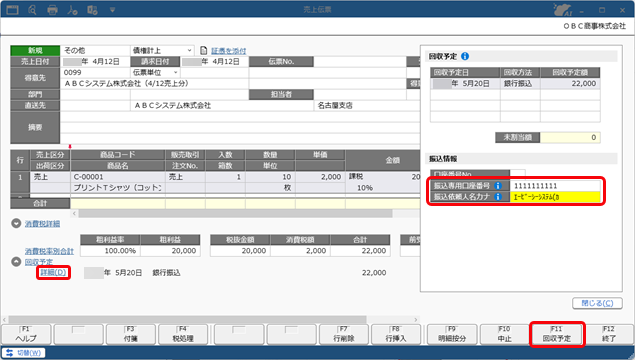Collapse the 消費税詳細 round arrow button
Viewport: 635px width, 360px height.
click(16, 224)
